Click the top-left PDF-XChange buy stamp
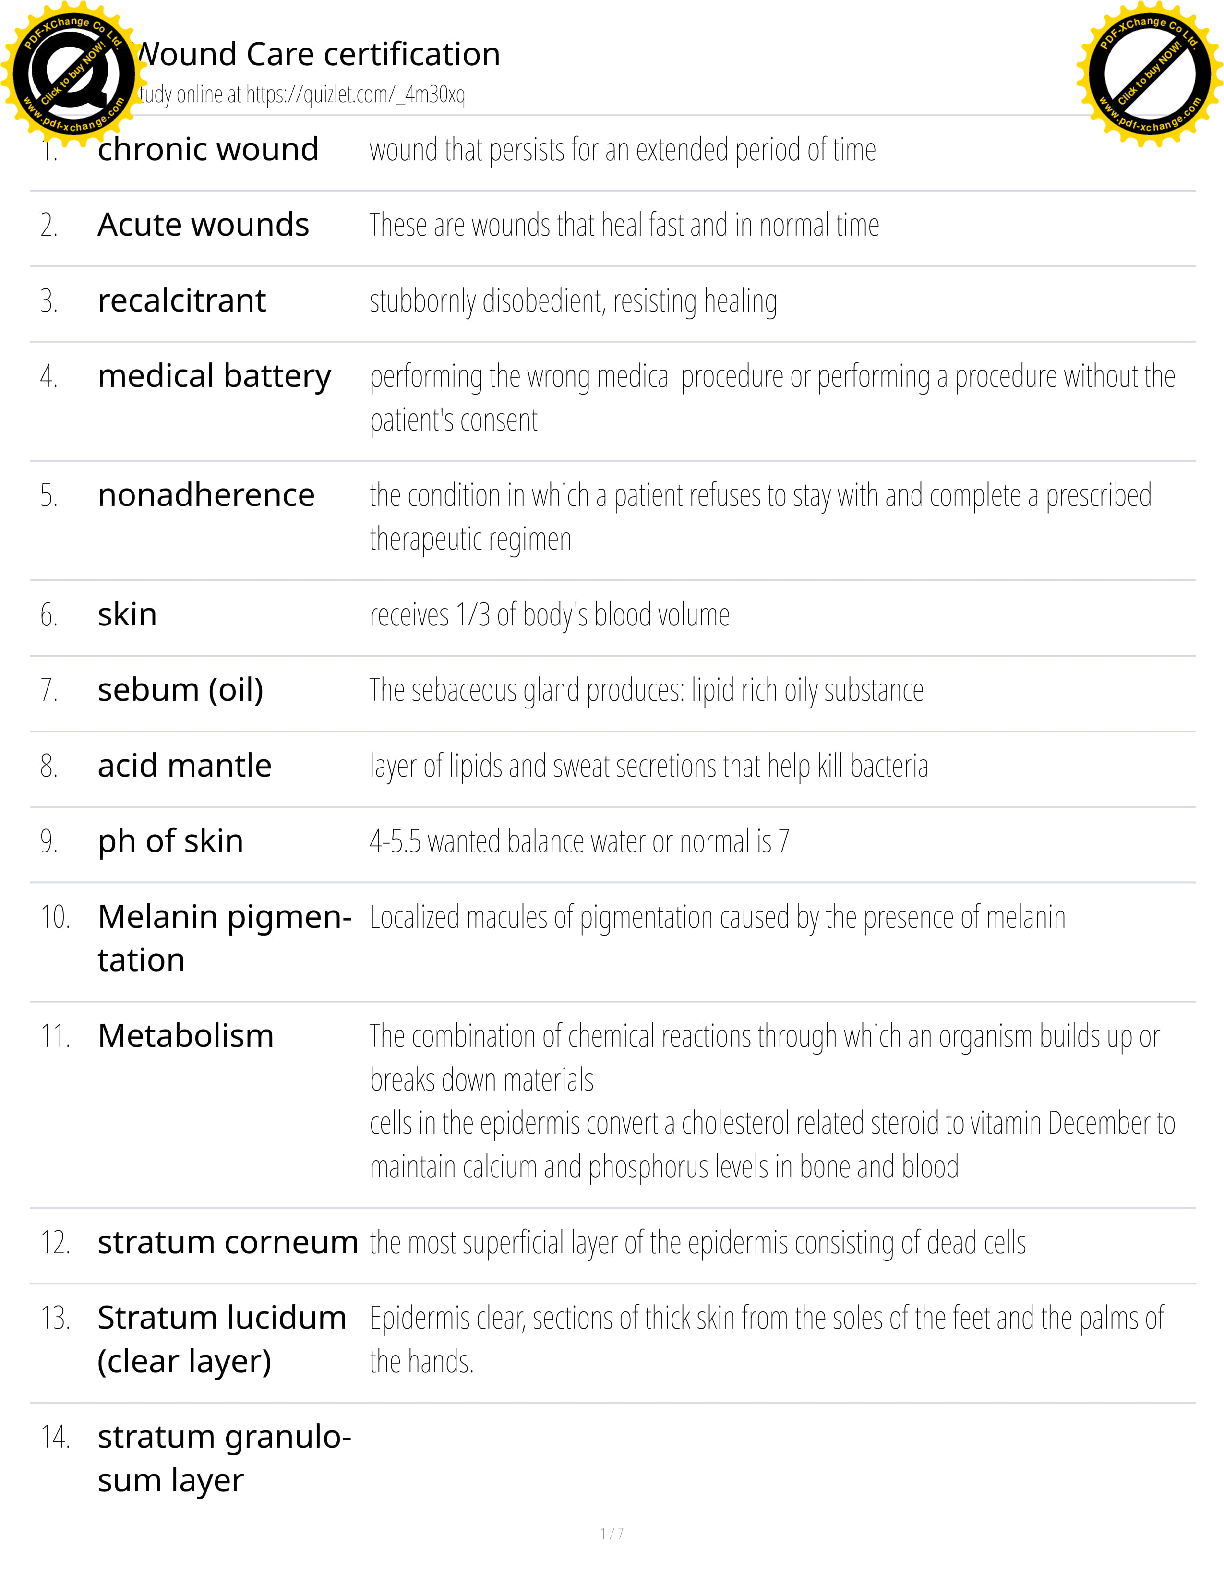1224x1584 pixels. pyautogui.click(x=70, y=74)
